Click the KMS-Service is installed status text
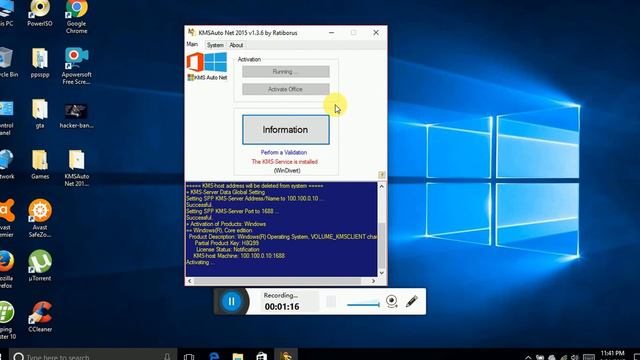The height and width of the screenshot is (360, 640). [x=284, y=162]
